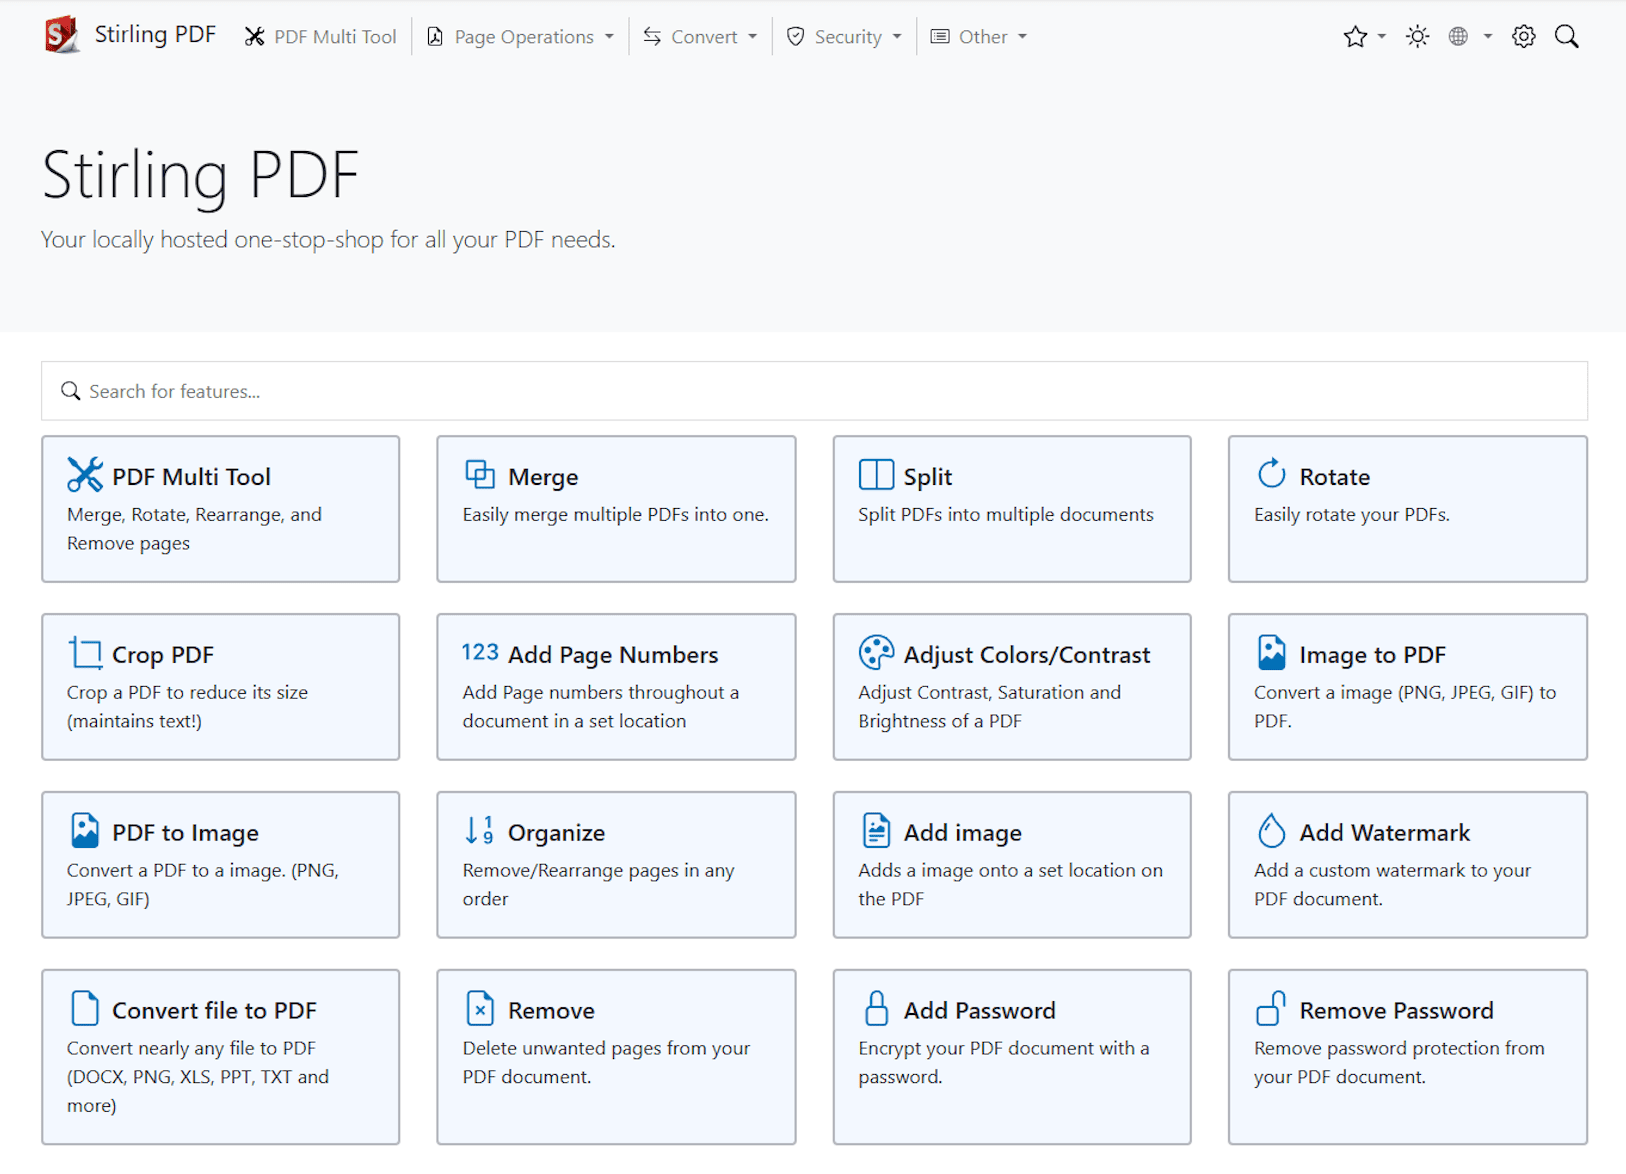1626x1174 pixels.
Task: Open the language globe dropdown
Action: pyautogui.click(x=1470, y=37)
